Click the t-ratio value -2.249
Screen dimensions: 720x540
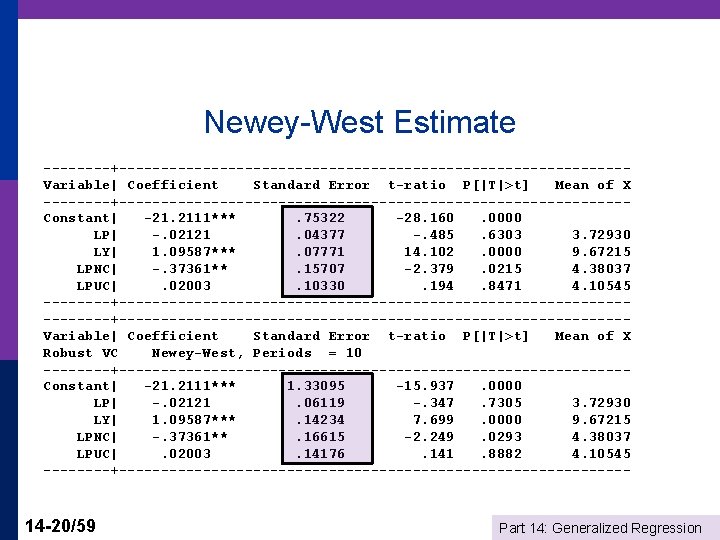[429, 437]
